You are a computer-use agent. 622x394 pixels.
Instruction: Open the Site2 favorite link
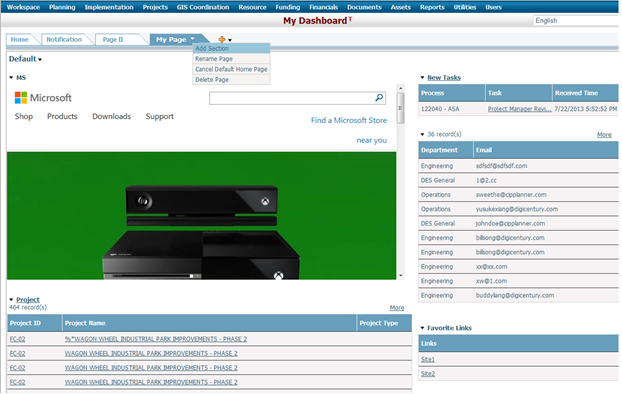tap(428, 374)
